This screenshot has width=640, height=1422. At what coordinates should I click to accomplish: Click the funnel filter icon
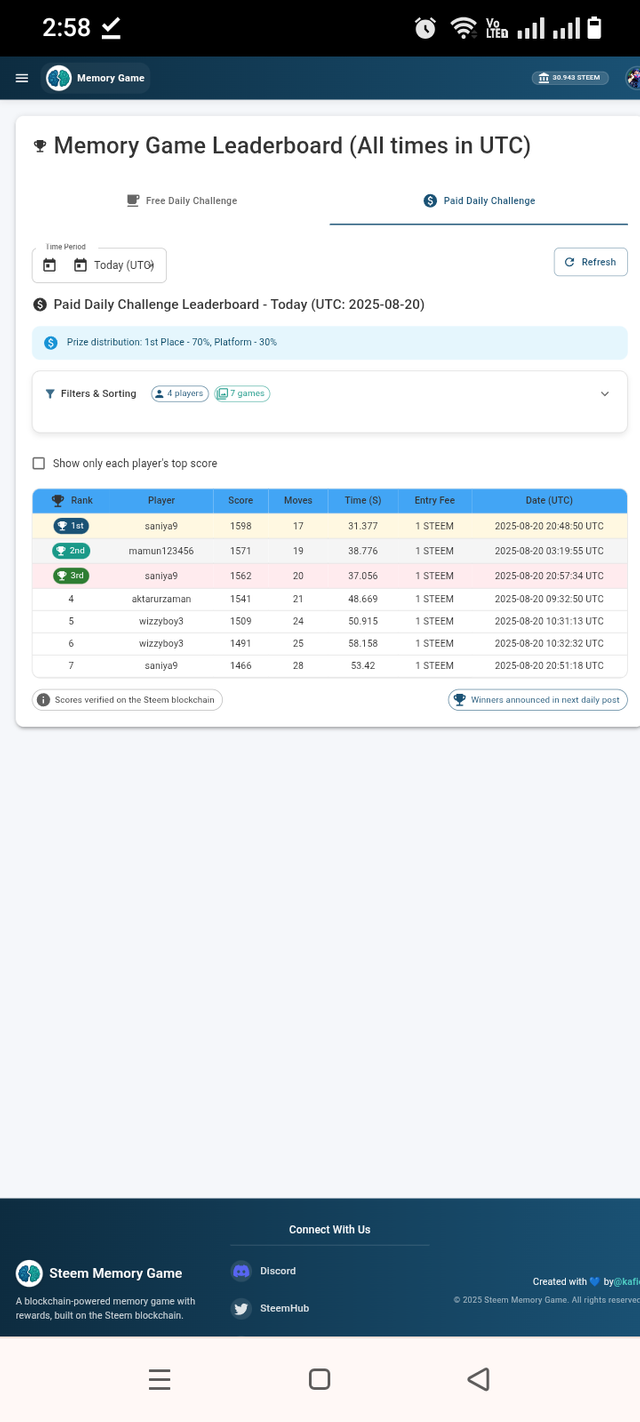[x=50, y=394]
